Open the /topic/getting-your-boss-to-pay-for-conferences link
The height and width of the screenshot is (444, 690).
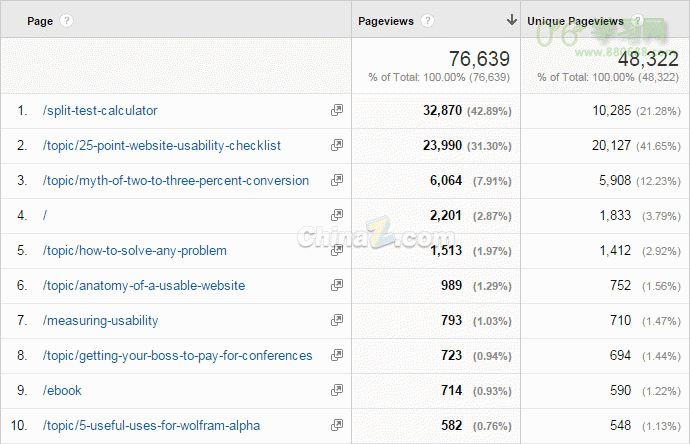tap(177, 356)
